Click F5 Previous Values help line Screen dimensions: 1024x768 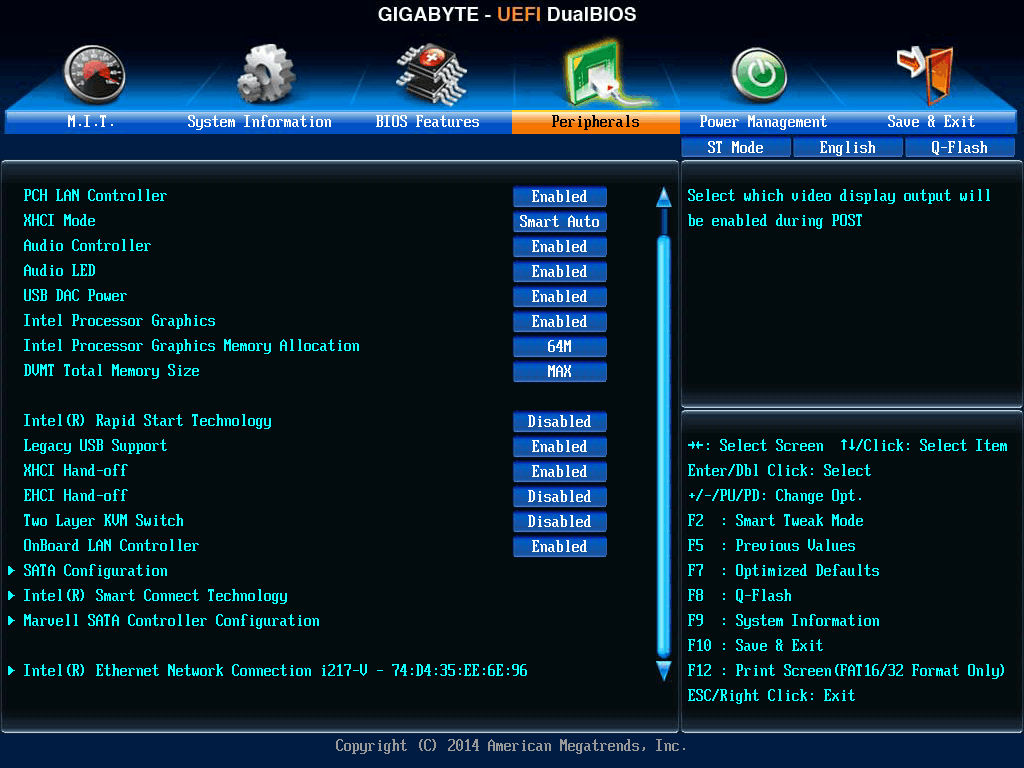771,546
